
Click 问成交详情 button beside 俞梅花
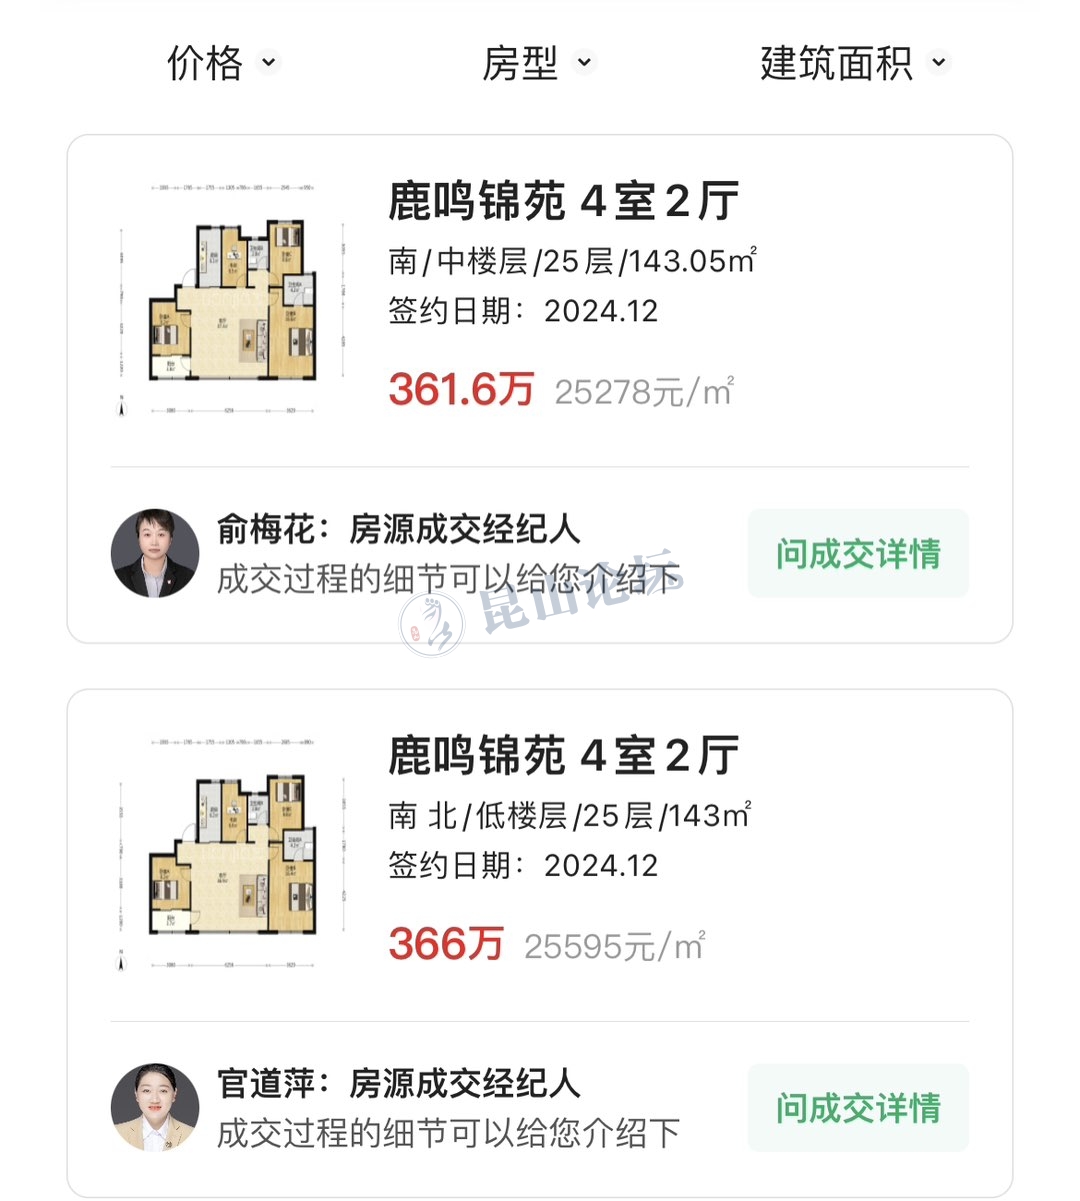click(858, 554)
